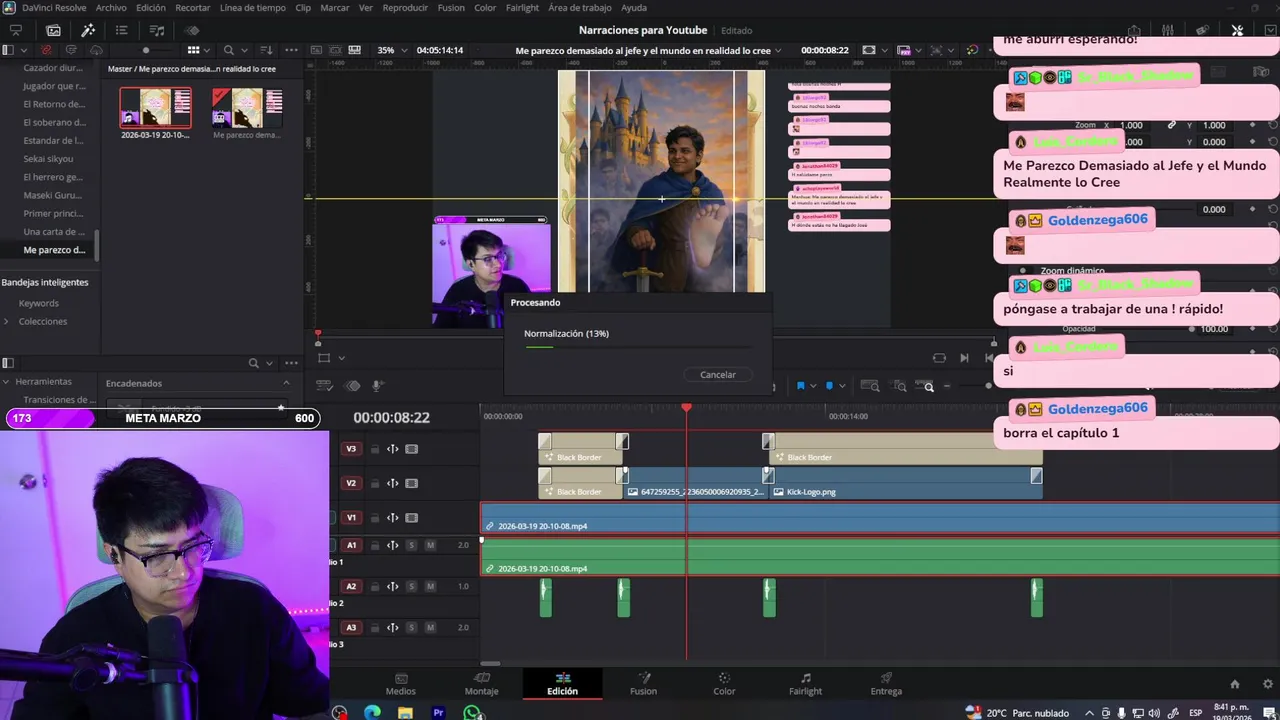Viewport: 1280px width, 720px height.
Task: Select the Sekai sikyou bin
Action: pyautogui.click(x=48, y=158)
